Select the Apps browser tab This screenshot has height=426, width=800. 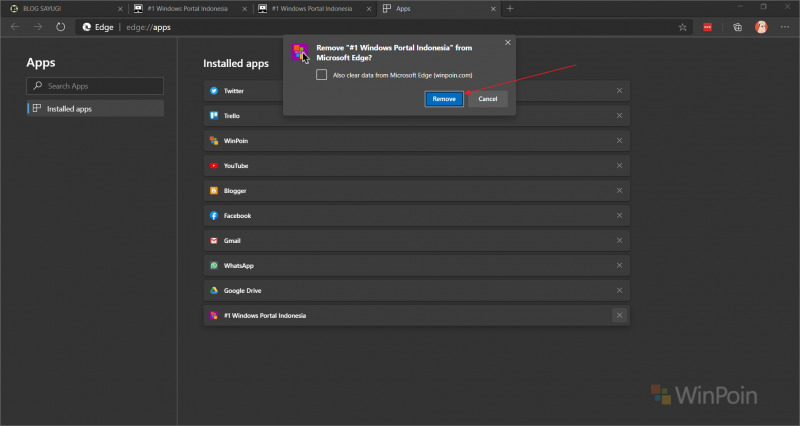[x=439, y=9]
